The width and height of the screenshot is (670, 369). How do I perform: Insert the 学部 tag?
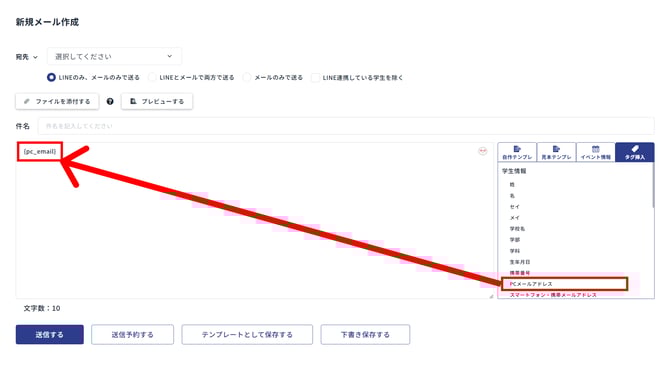click(514, 240)
